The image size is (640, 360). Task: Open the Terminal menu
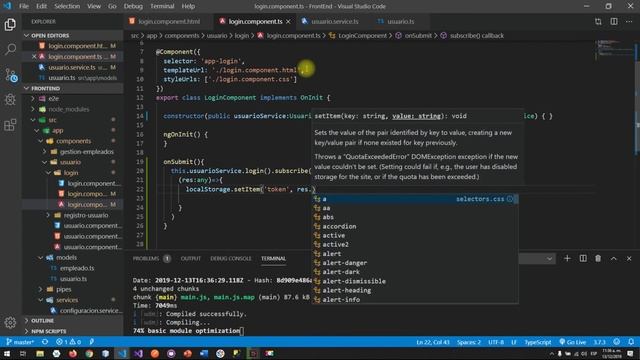coord(162,6)
